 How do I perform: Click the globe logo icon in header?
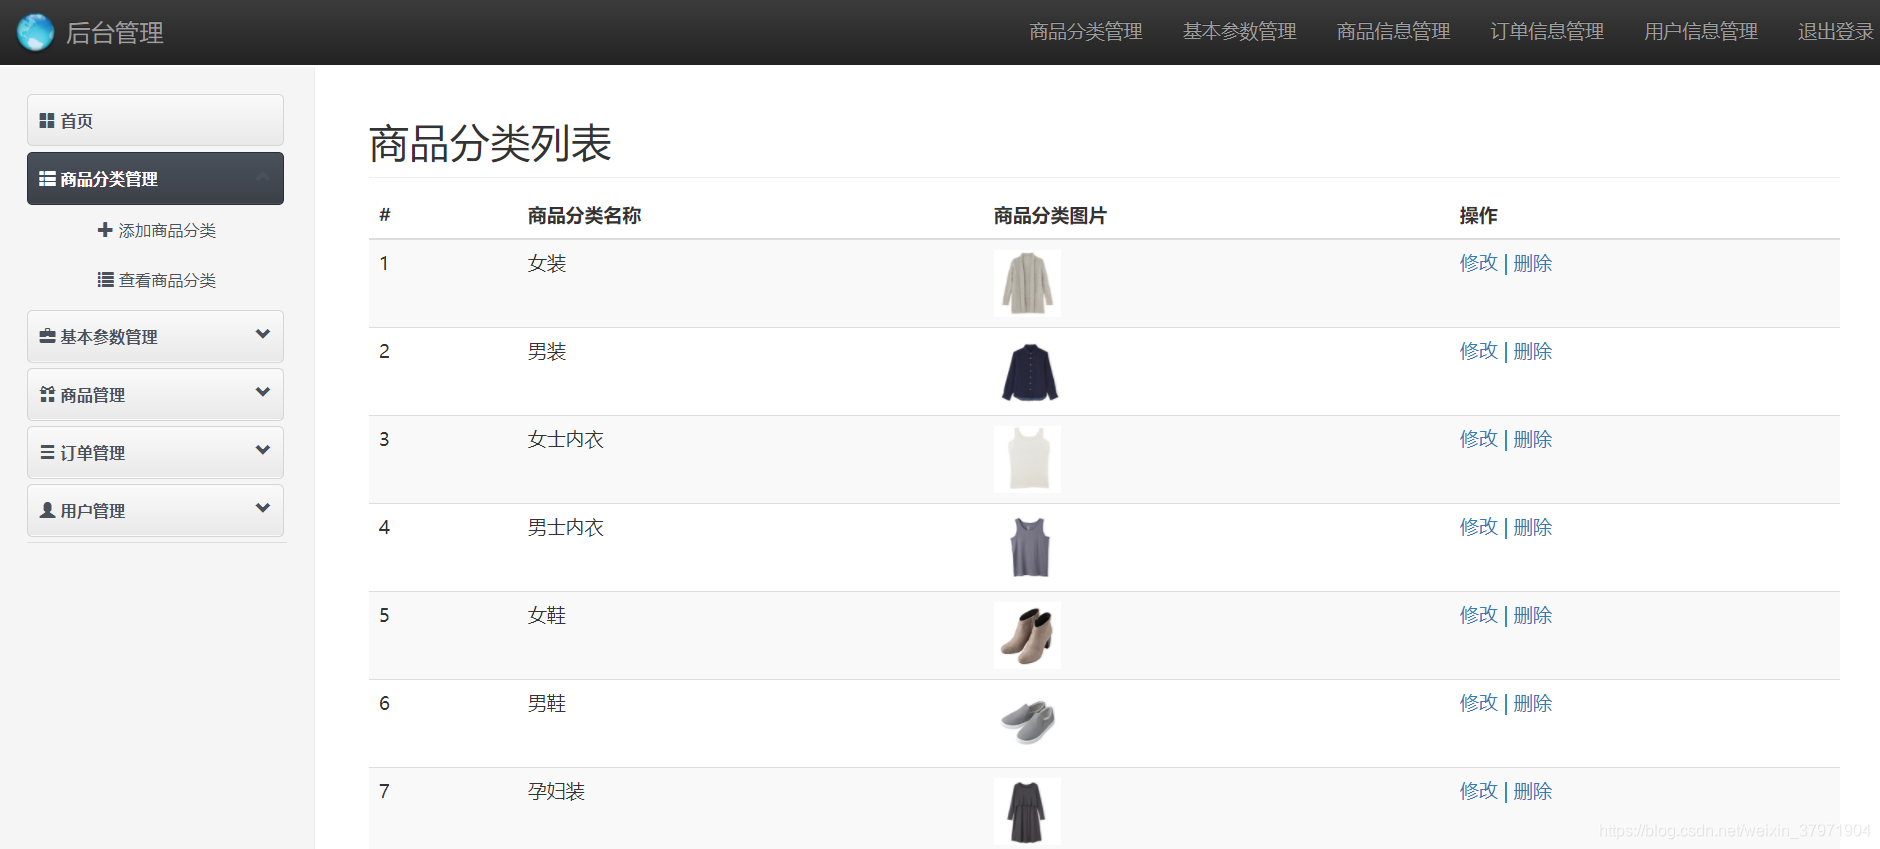click(x=35, y=32)
